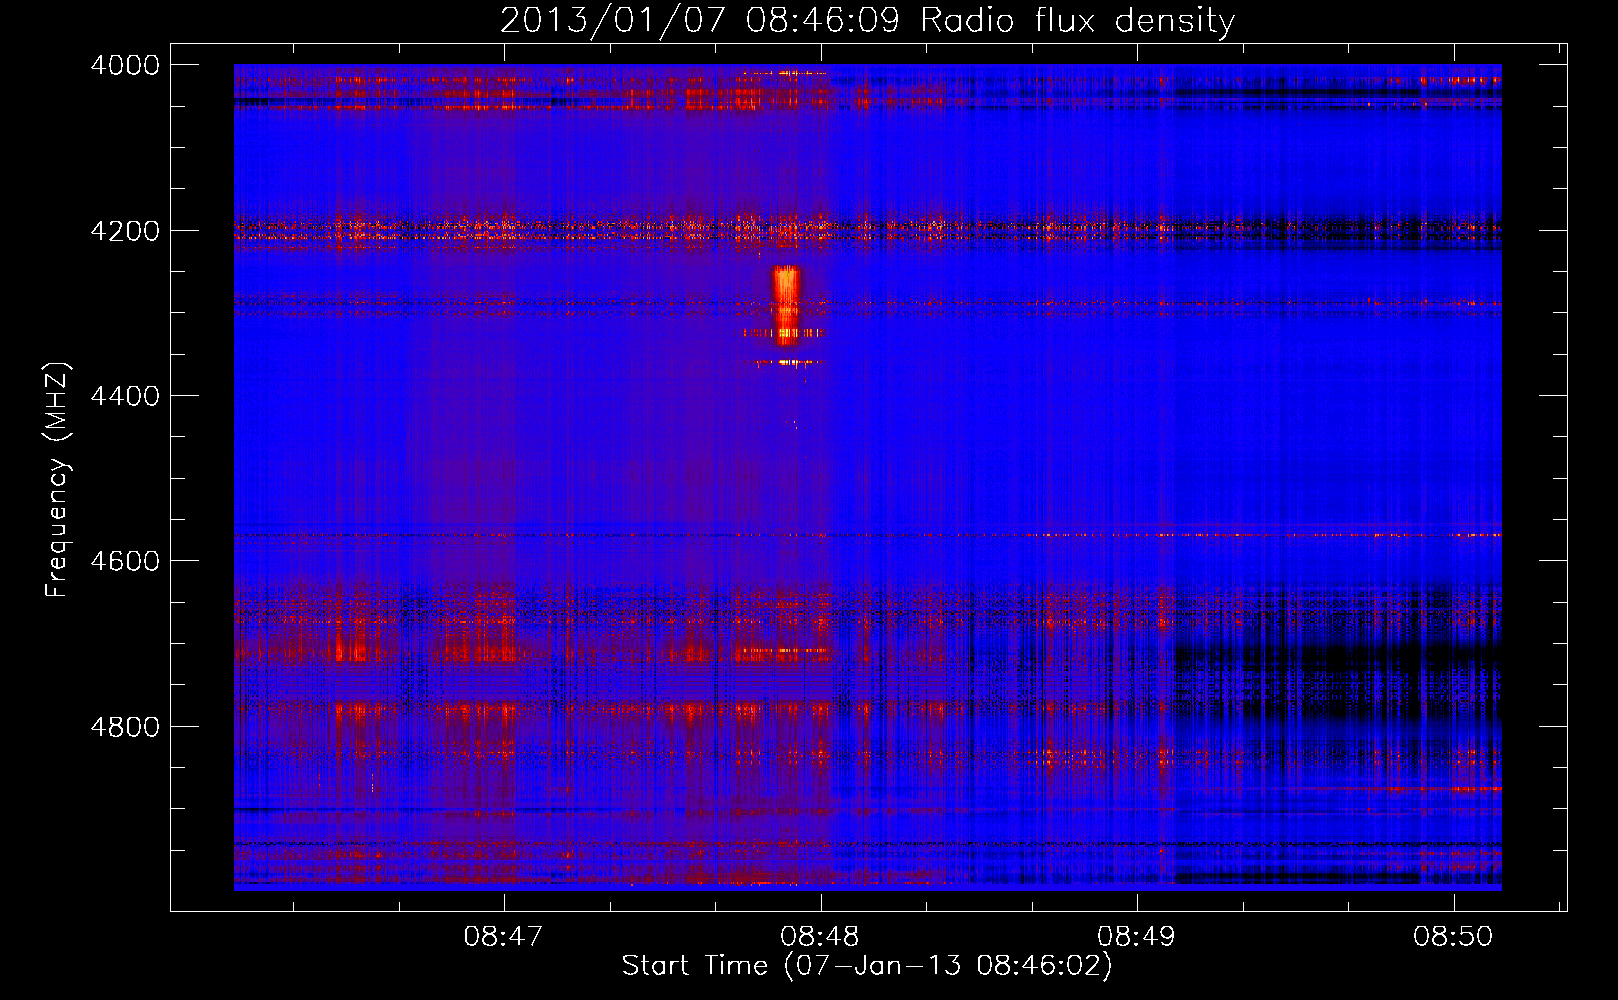Click the 4800 frequency tick label
This screenshot has height=1000, width=1618.
[125, 726]
